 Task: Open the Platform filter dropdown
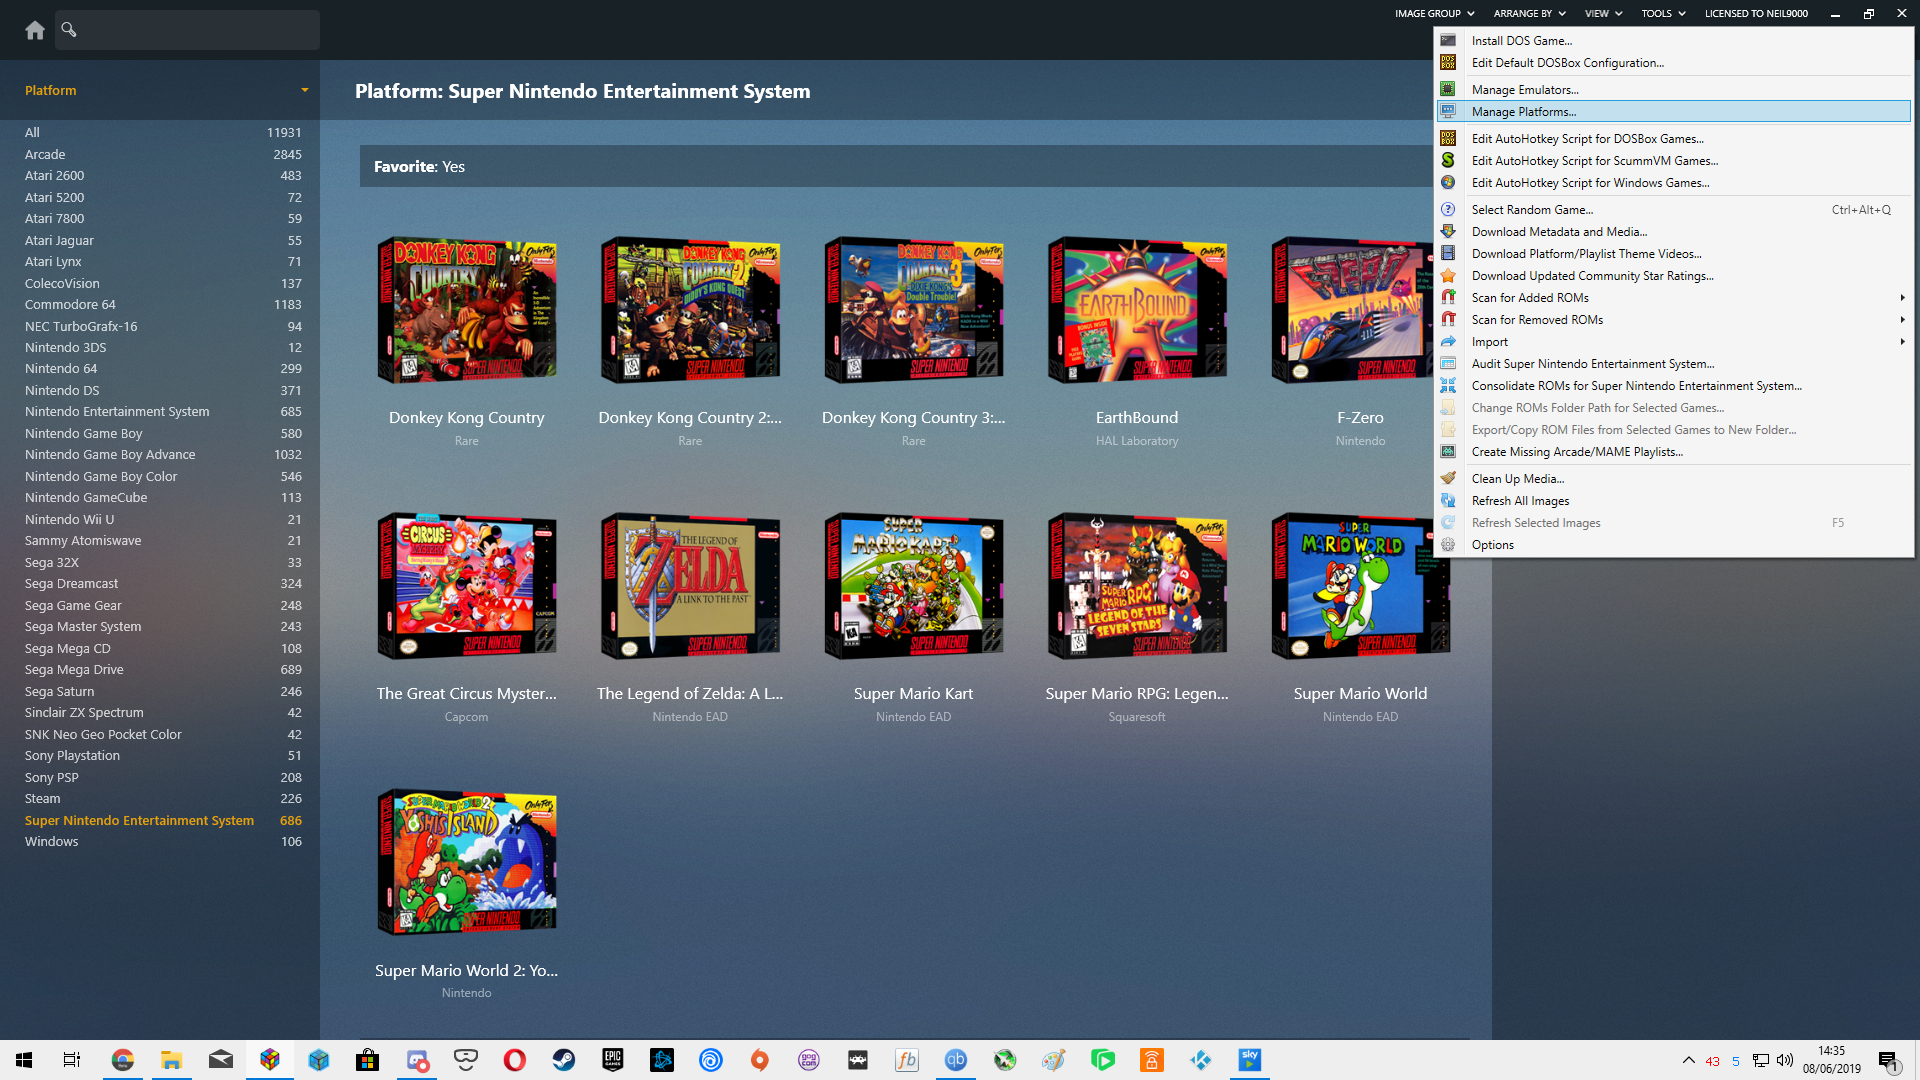tap(305, 90)
